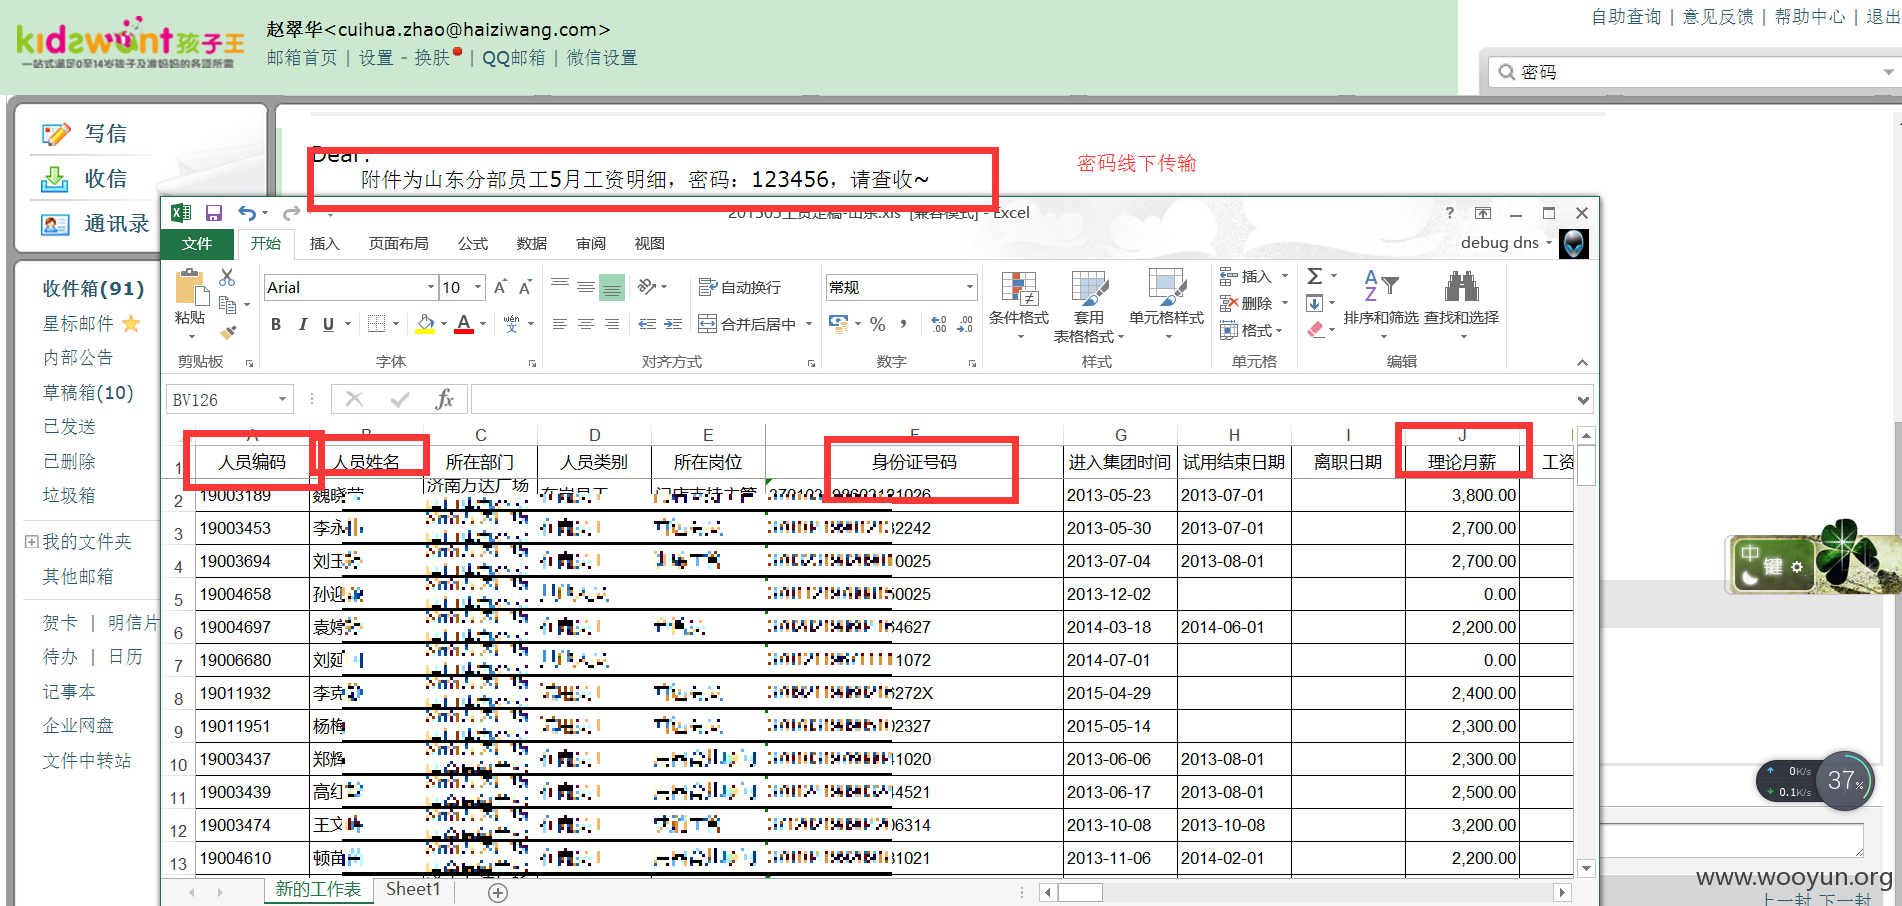Click 收信 receive mail button
The height and width of the screenshot is (906, 1902).
coord(85,178)
